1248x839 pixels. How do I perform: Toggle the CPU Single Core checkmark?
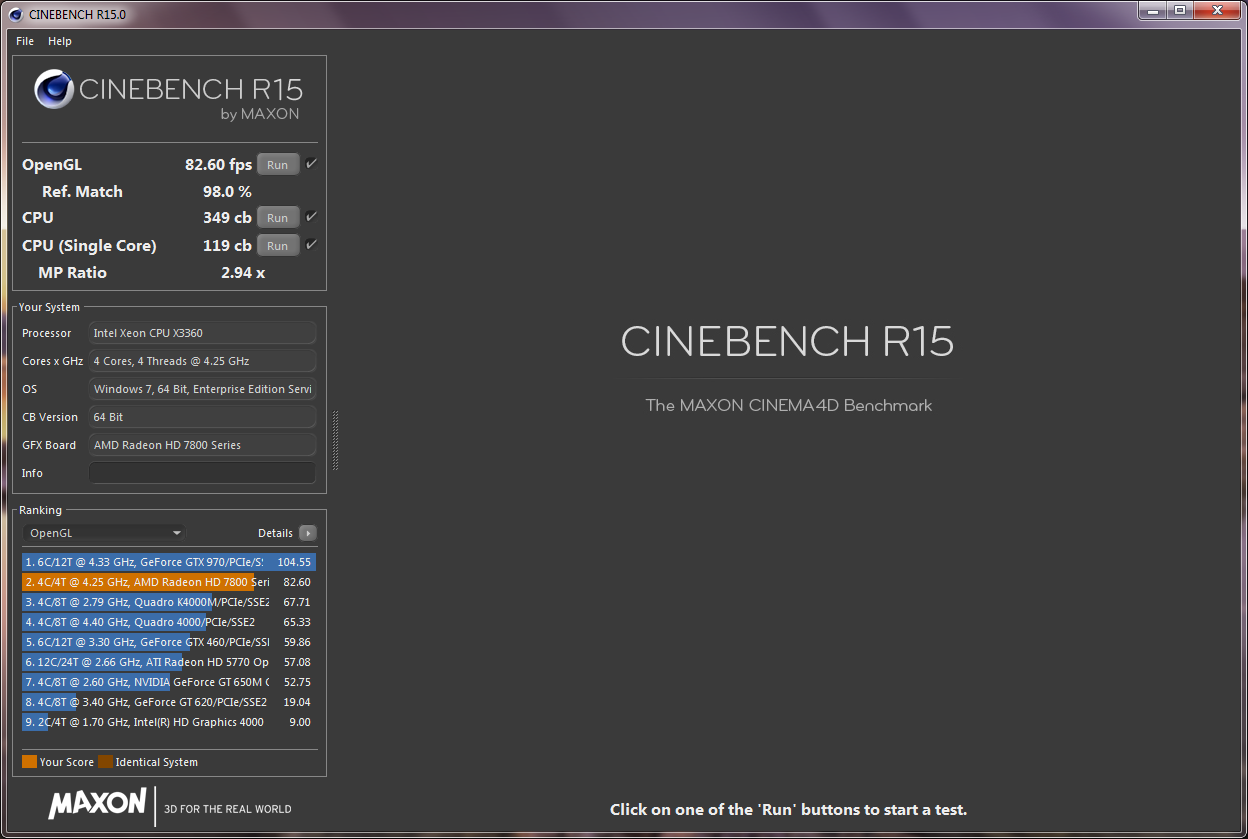tap(311, 244)
